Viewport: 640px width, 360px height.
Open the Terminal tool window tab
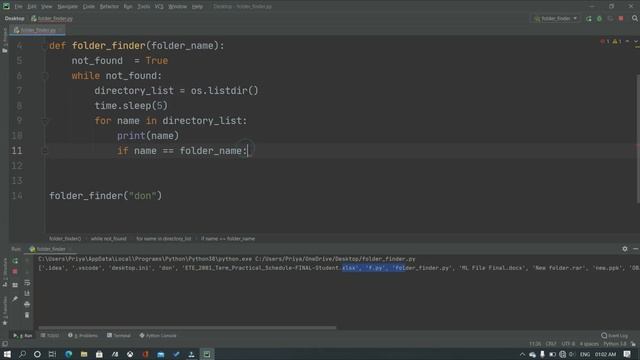[119, 336]
